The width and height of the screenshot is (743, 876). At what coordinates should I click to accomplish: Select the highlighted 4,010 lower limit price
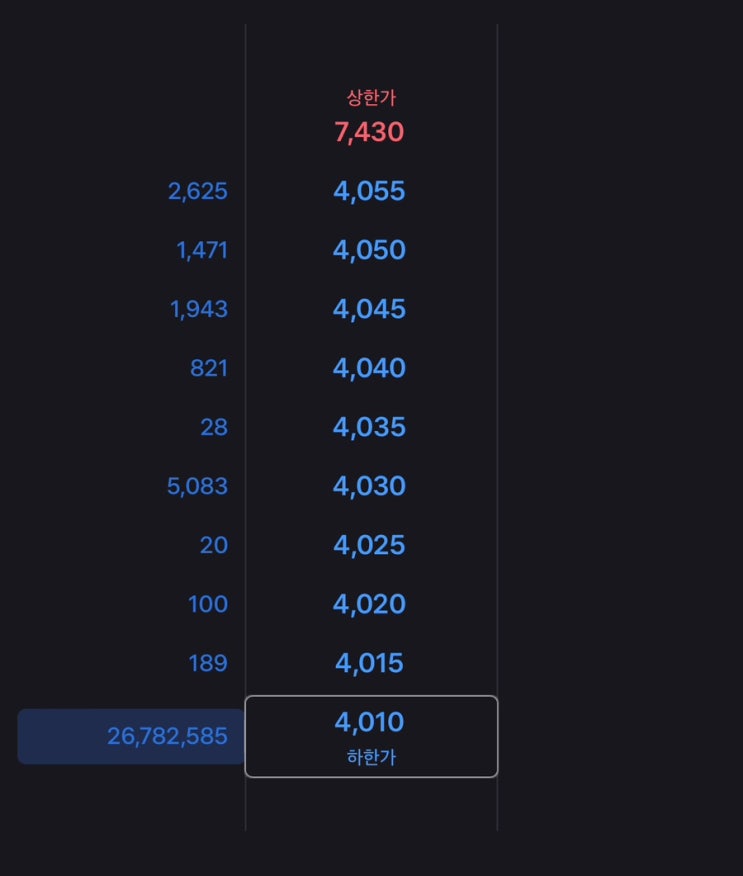pyautogui.click(x=371, y=736)
